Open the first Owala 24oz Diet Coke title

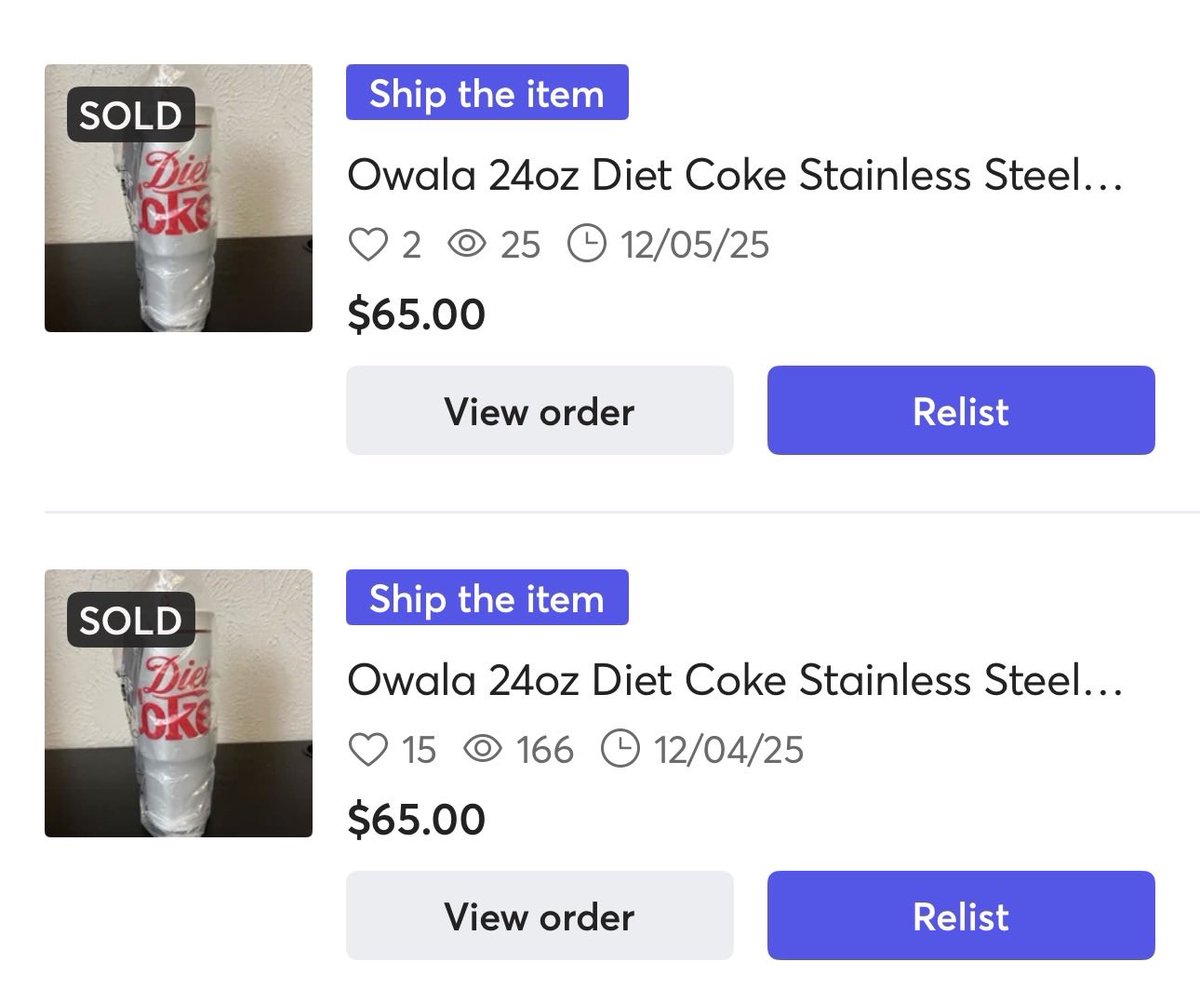(735, 176)
